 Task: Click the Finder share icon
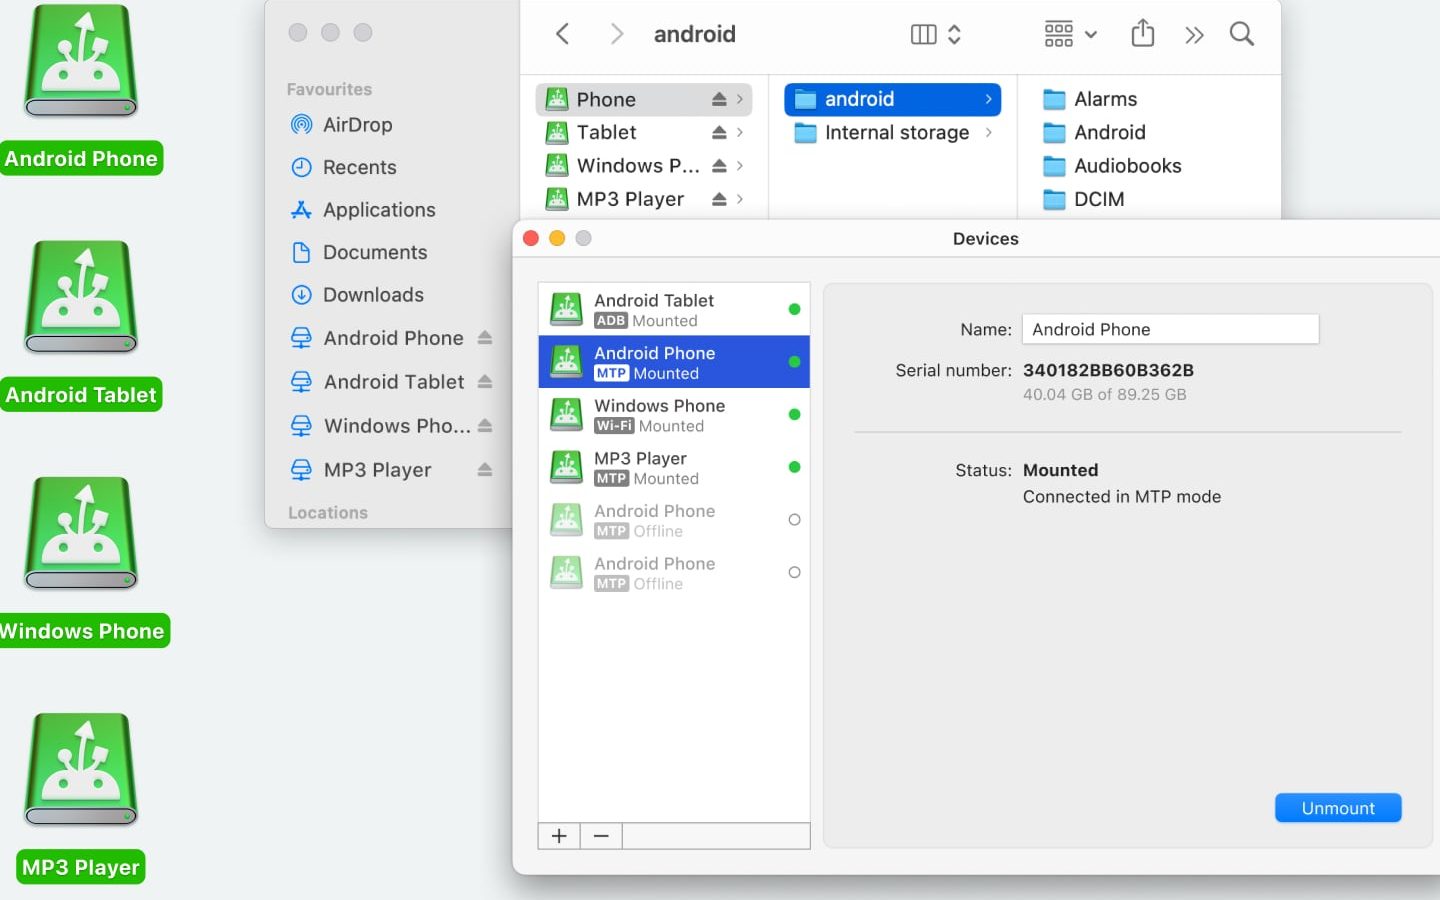click(1142, 33)
